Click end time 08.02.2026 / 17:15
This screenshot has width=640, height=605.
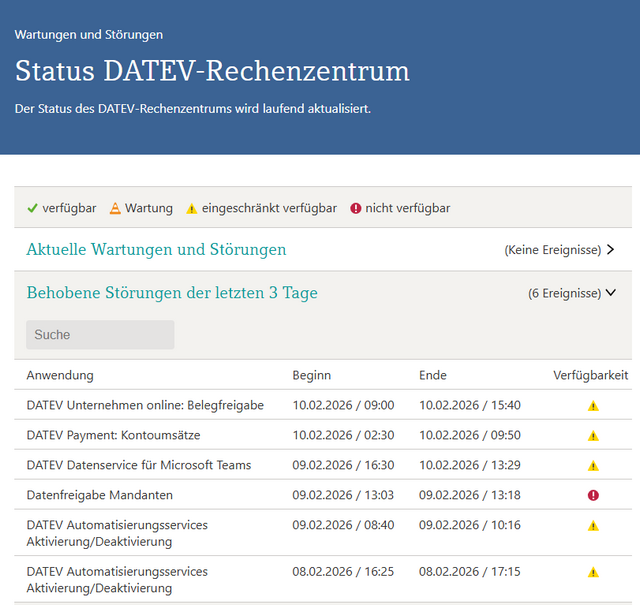(470, 571)
